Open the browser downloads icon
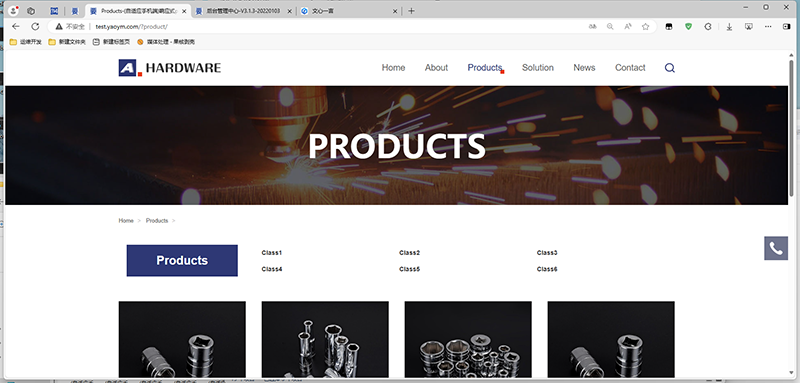 (730, 27)
